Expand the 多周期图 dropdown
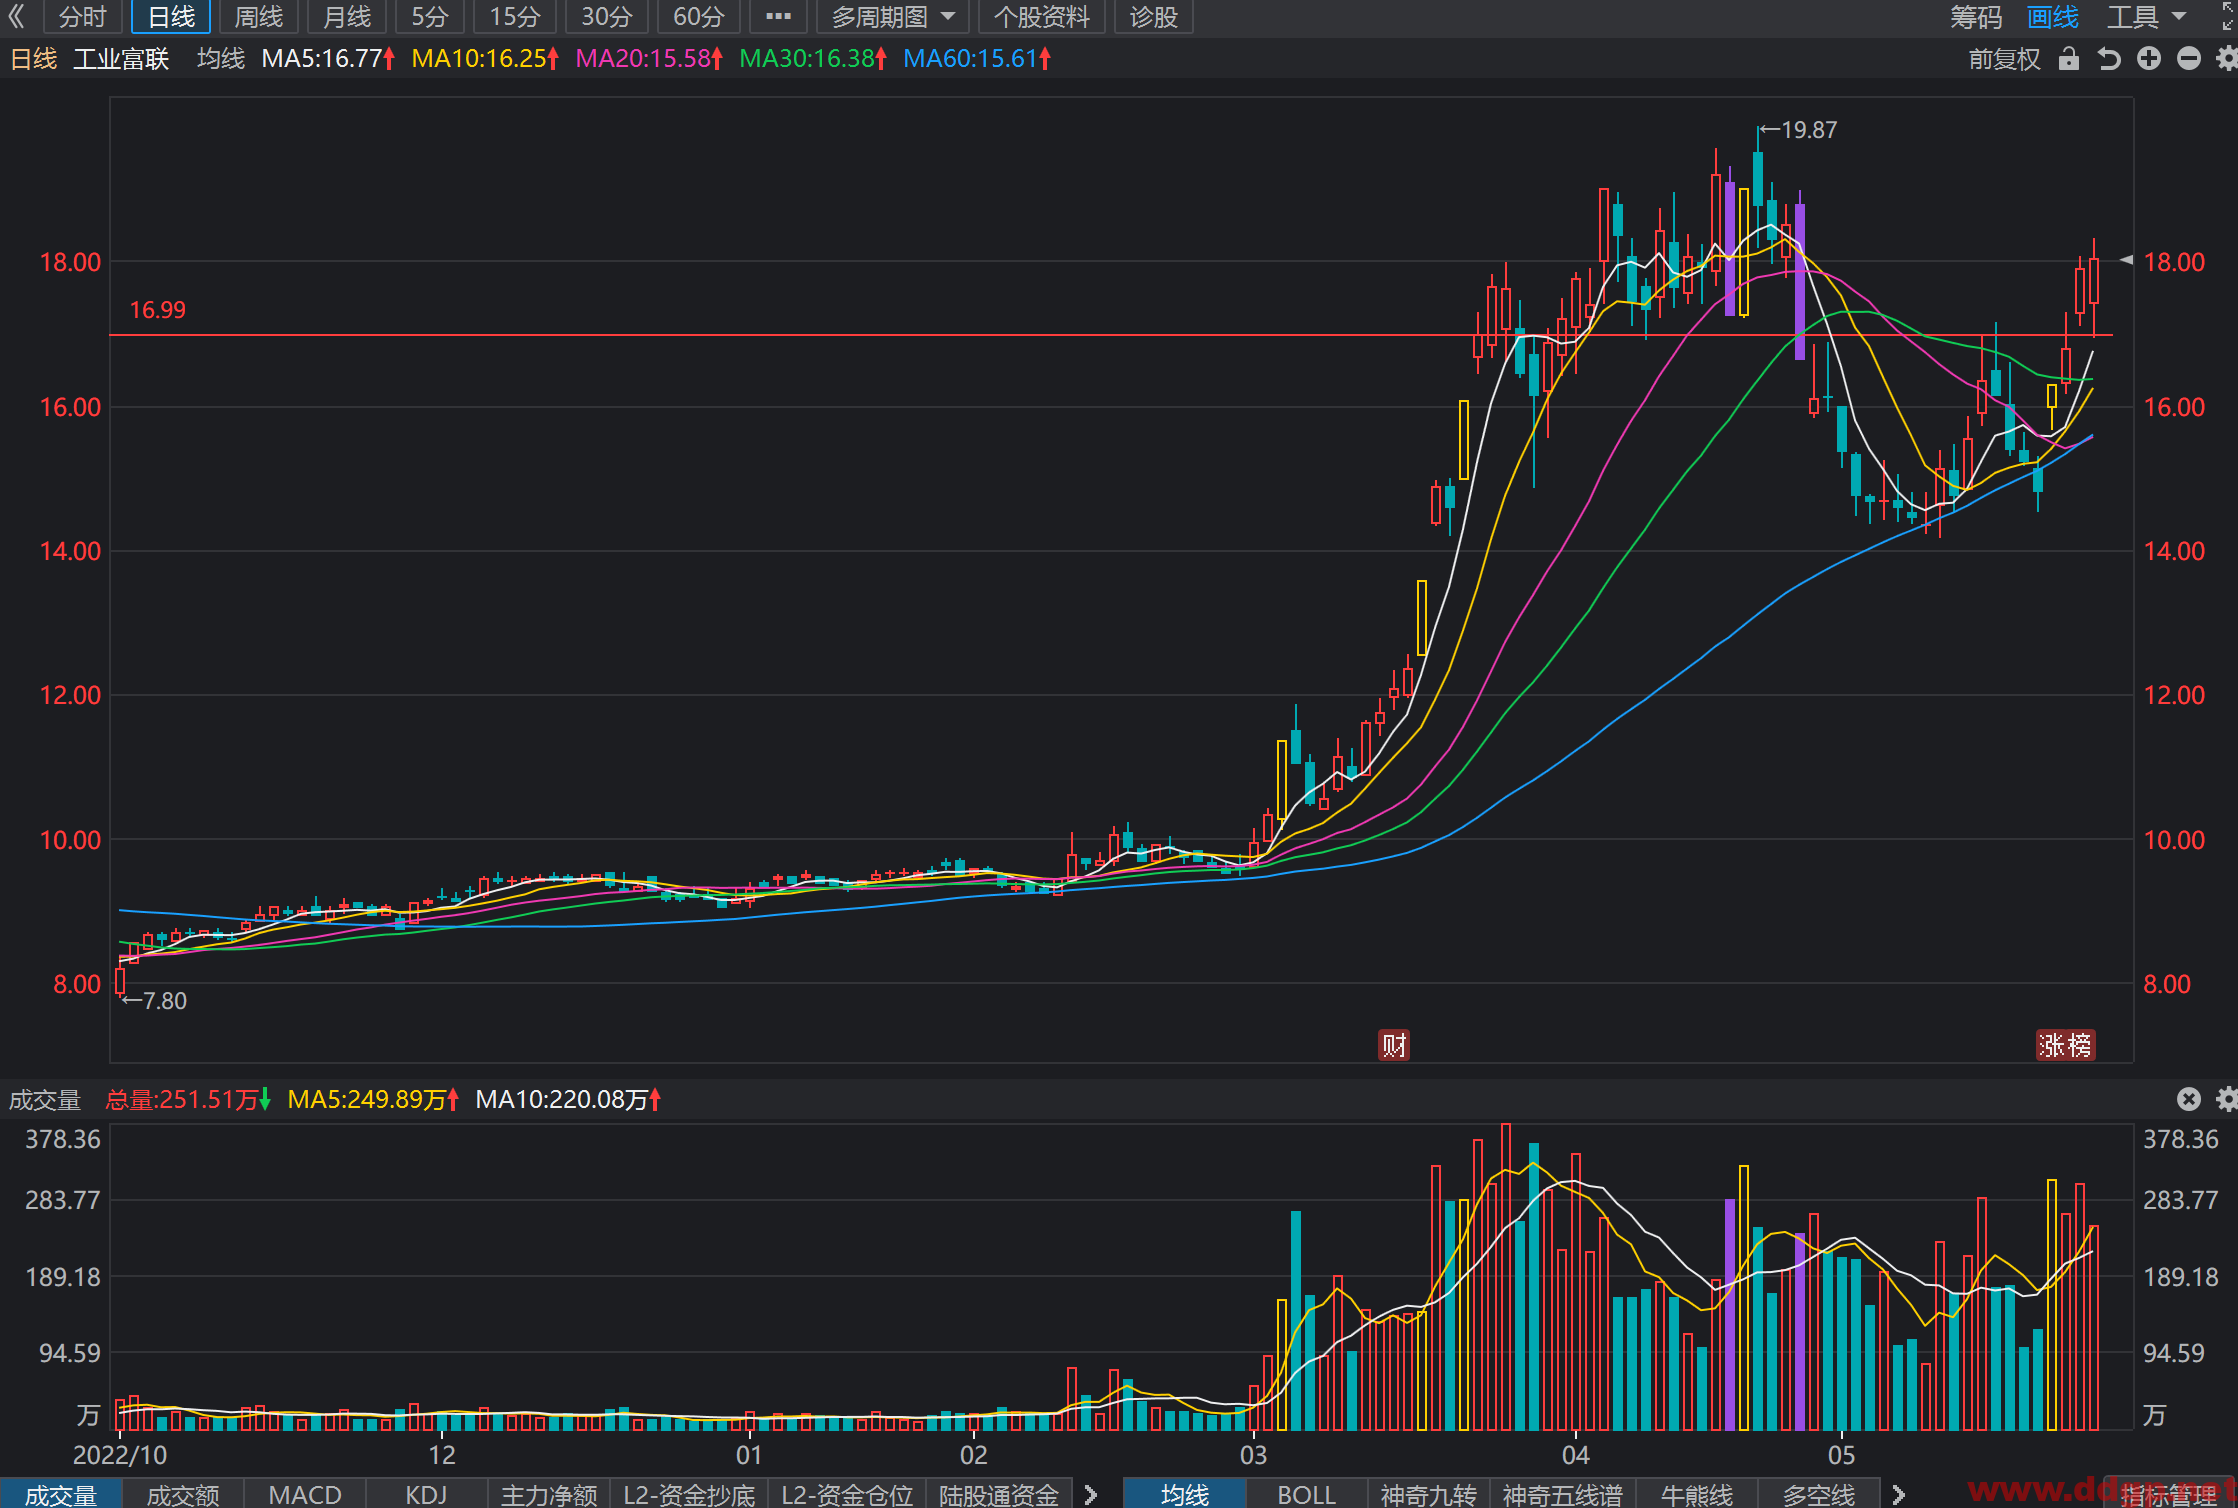 (x=892, y=16)
